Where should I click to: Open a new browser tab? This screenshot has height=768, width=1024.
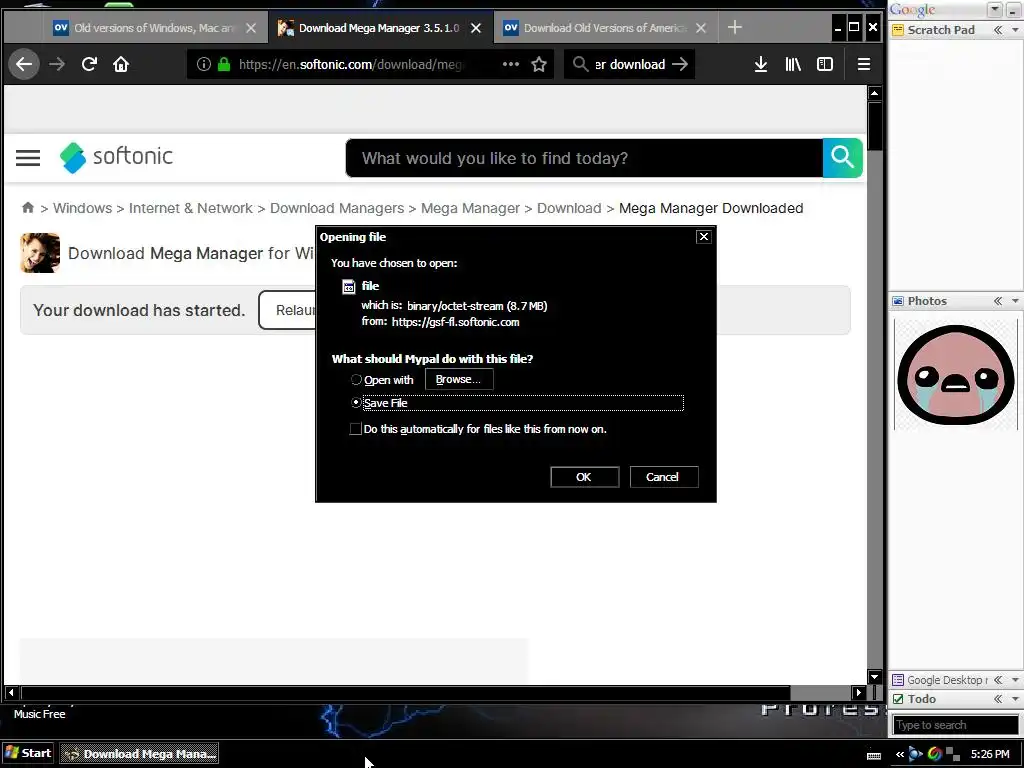(735, 27)
